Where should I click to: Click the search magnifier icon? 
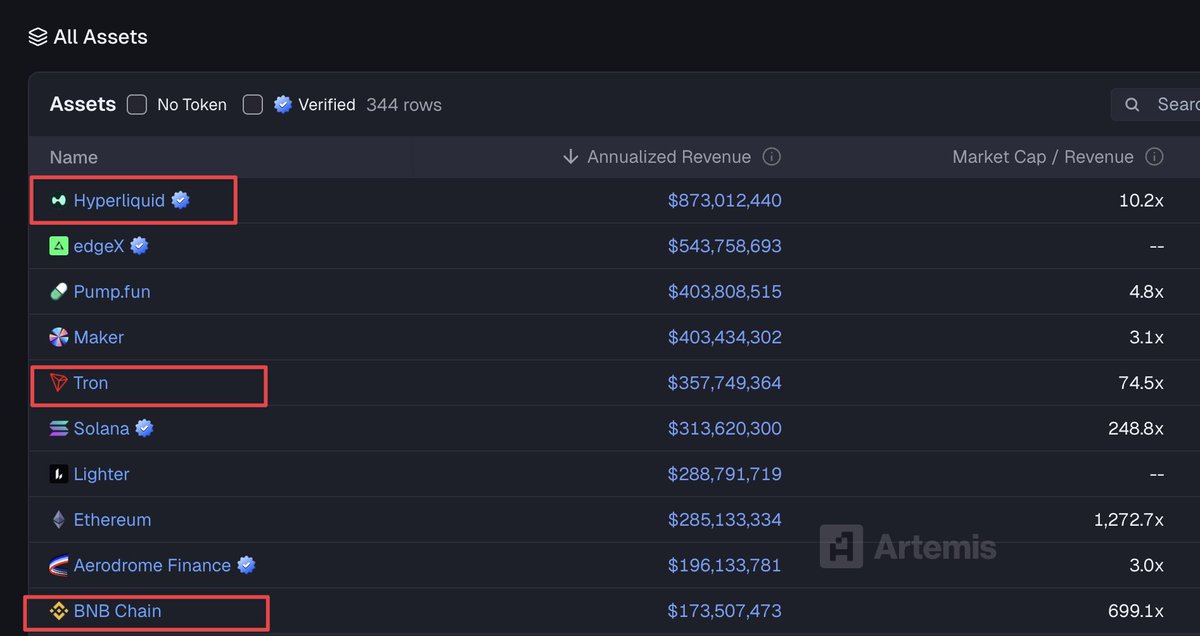point(1133,104)
